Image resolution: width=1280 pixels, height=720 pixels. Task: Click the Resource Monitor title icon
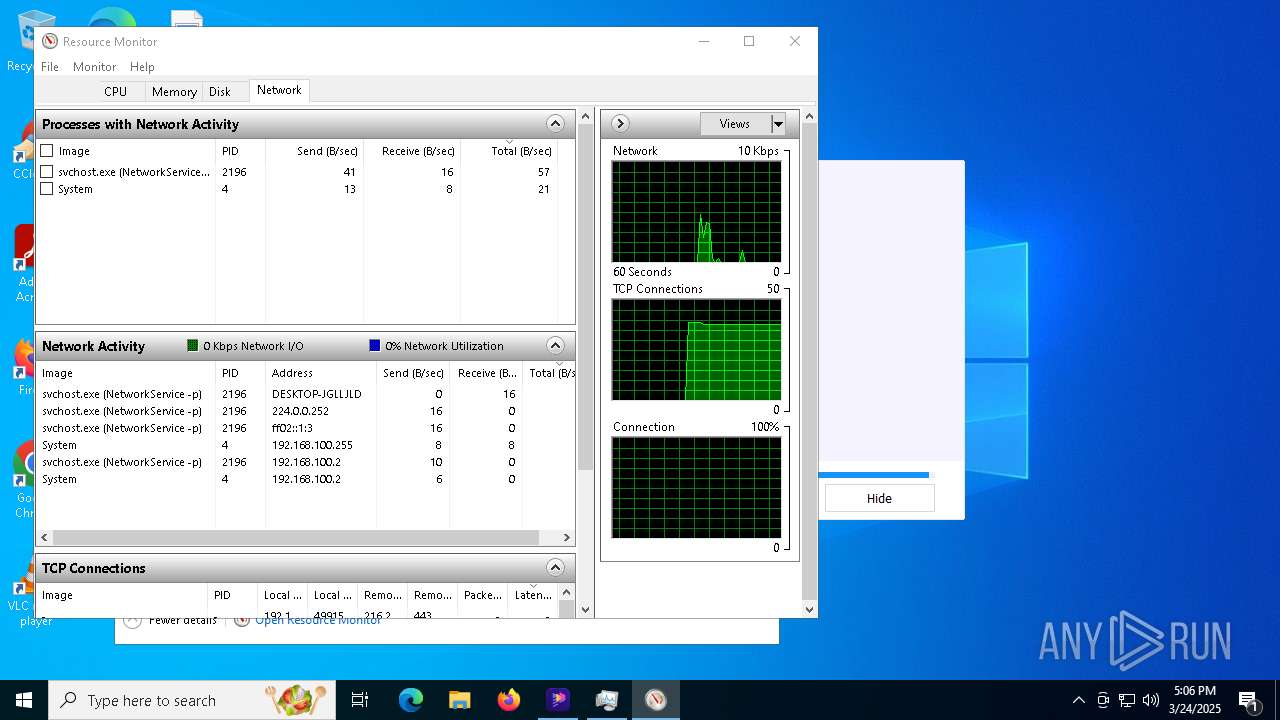50,41
